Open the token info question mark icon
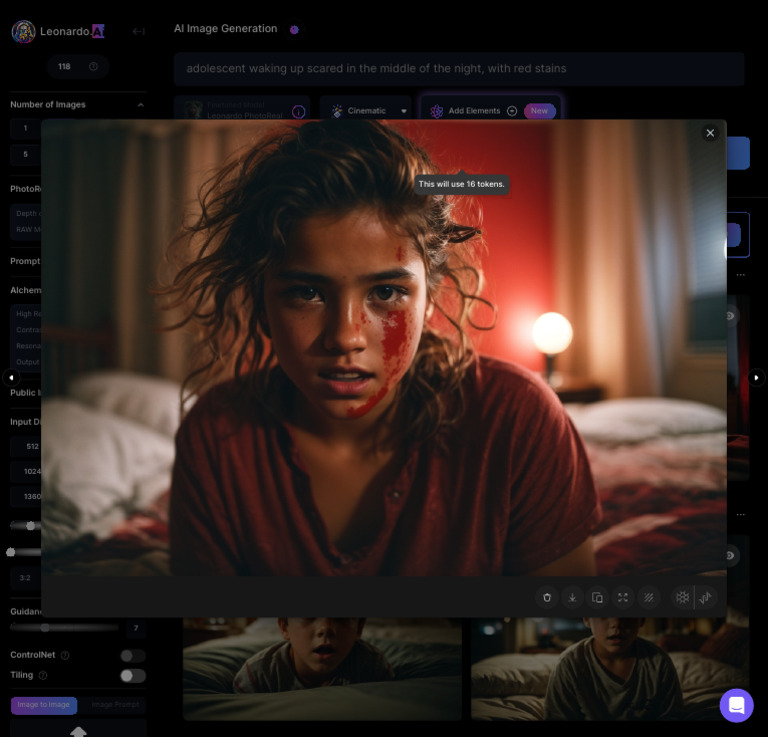Image resolution: width=768 pixels, height=737 pixels. coord(93,66)
